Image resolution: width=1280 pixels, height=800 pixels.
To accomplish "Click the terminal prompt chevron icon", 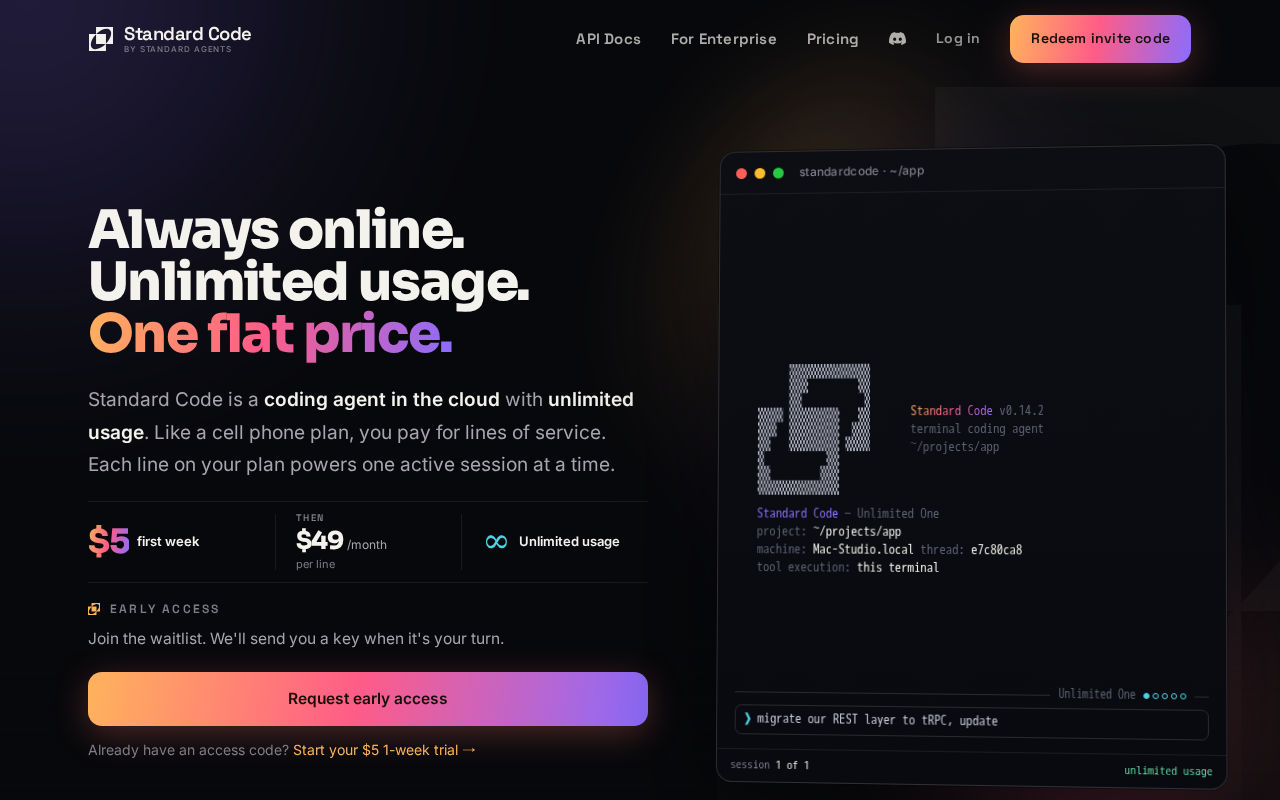I will (x=747, y=718).
